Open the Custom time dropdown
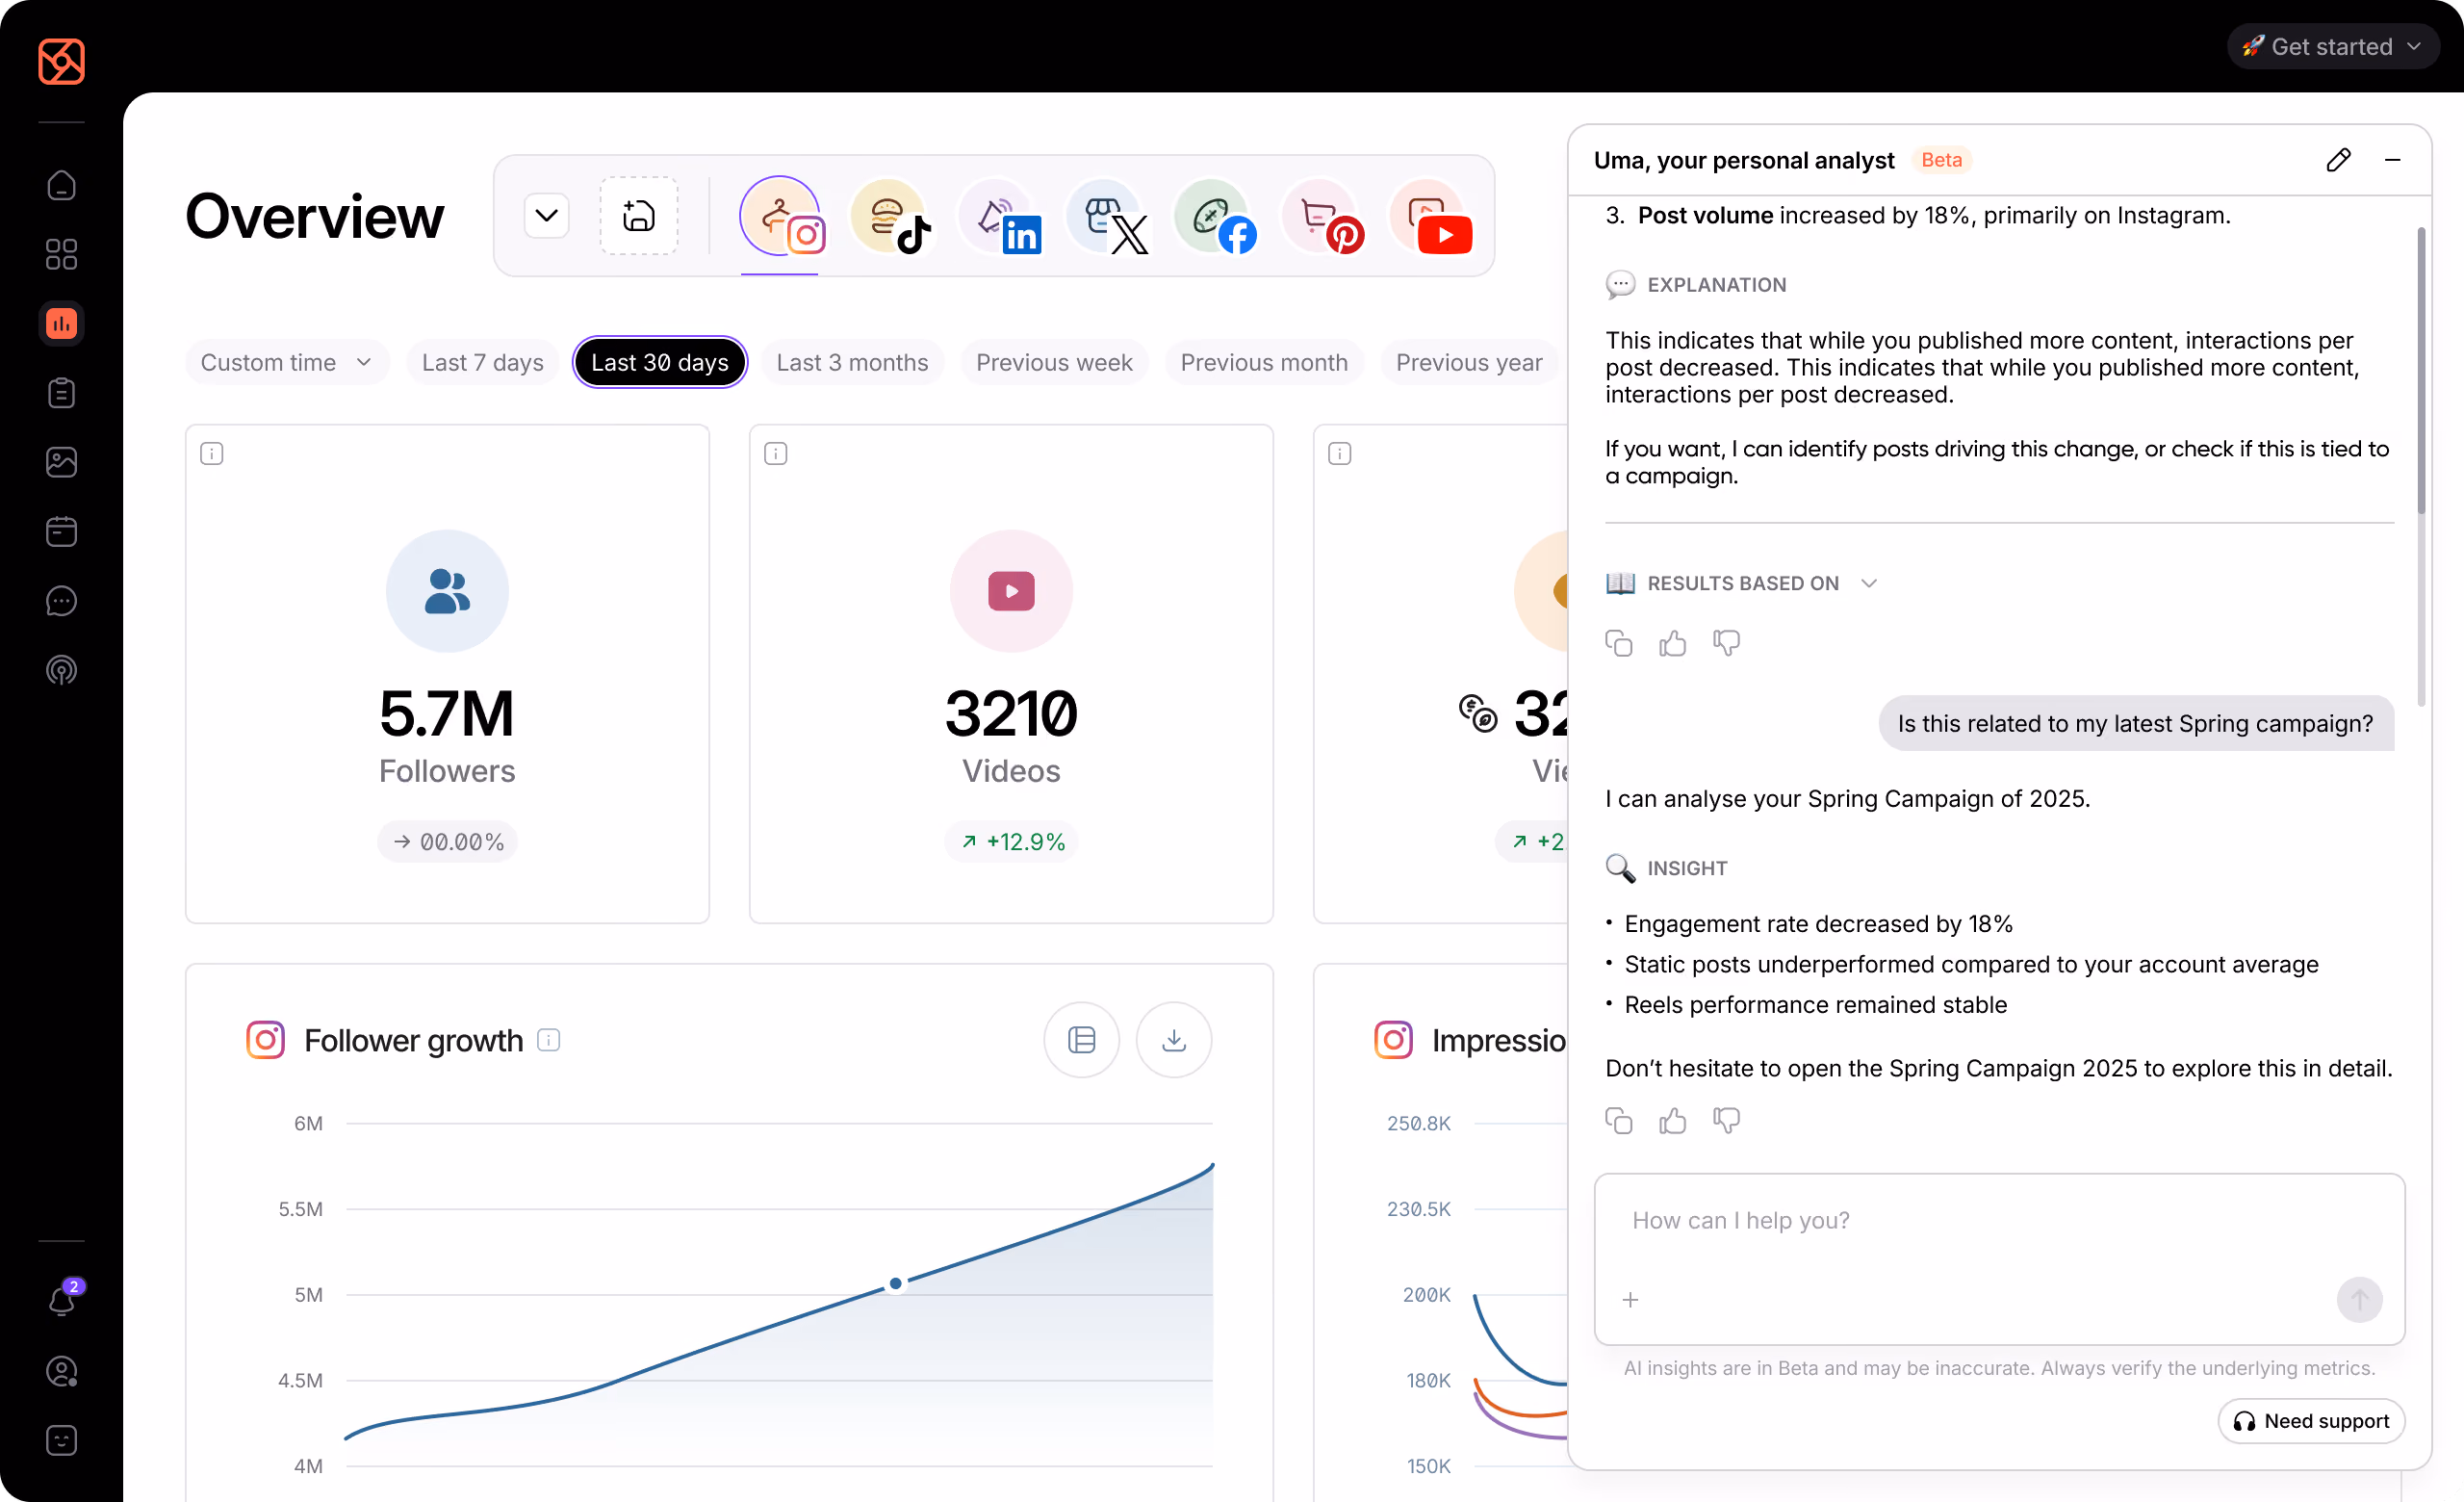The height and width of the screenshot is (1502, 2464). click(287, 363)
